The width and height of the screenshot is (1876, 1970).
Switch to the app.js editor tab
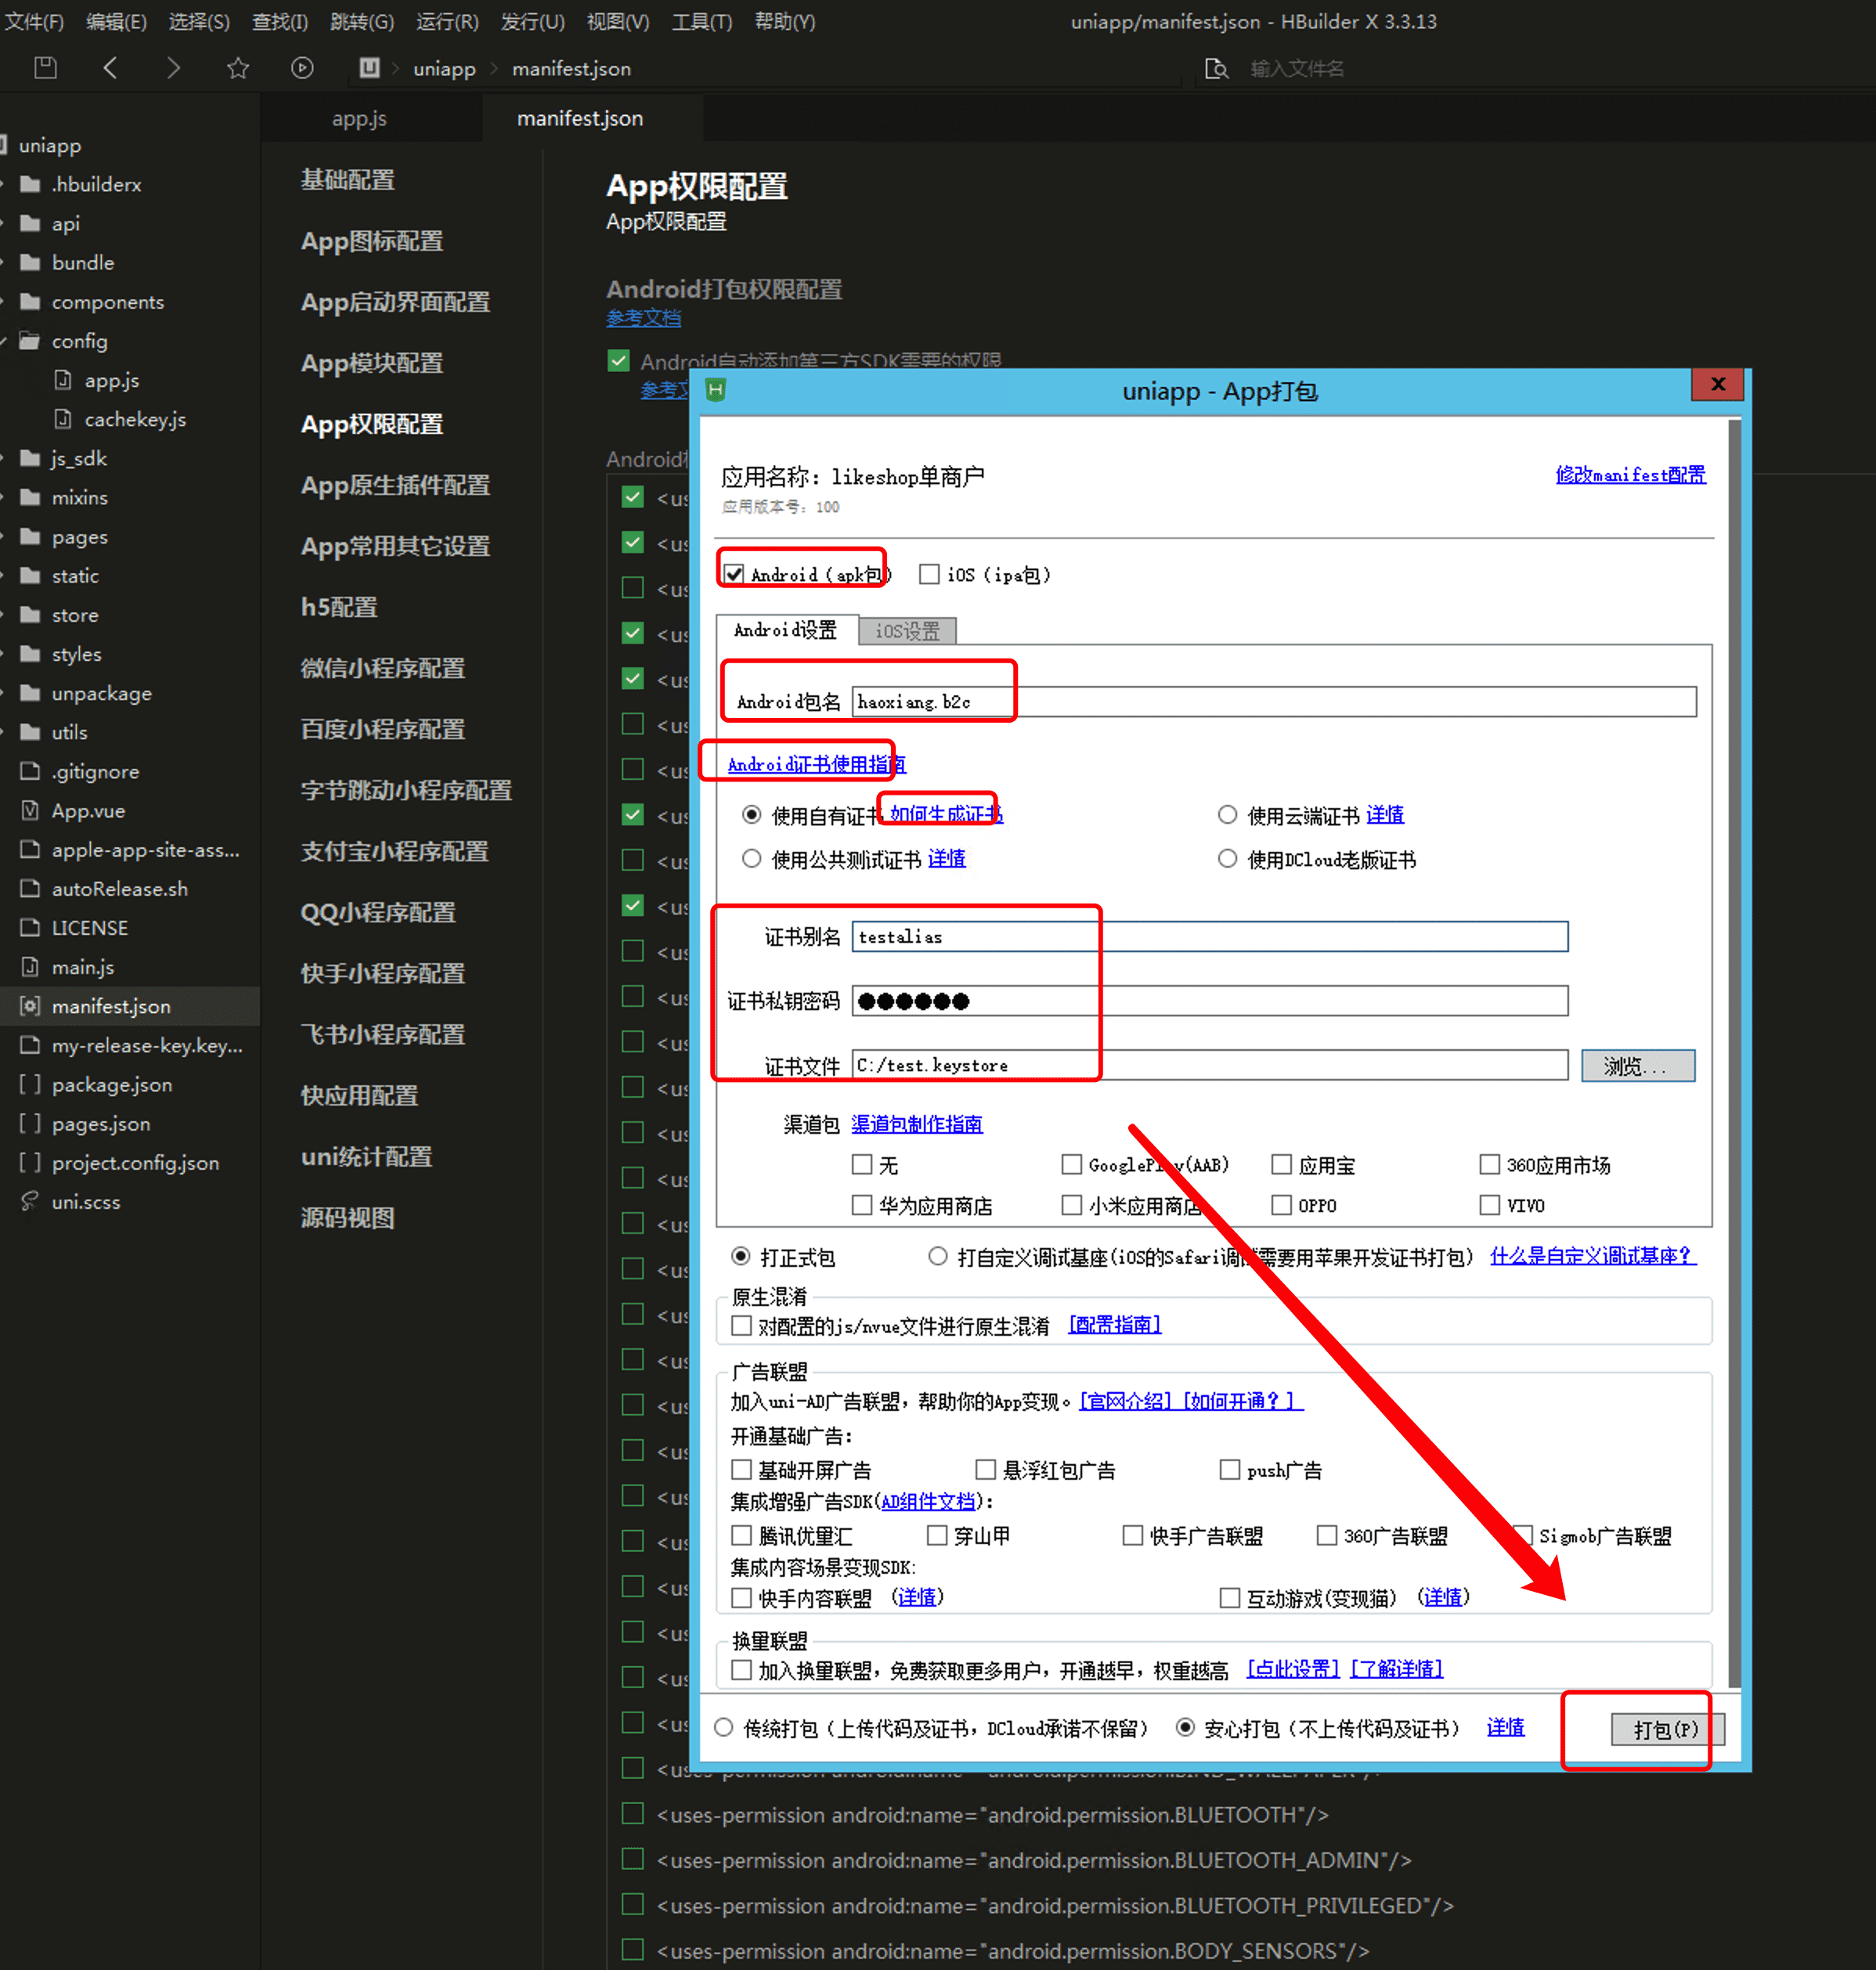click(359, 118)
